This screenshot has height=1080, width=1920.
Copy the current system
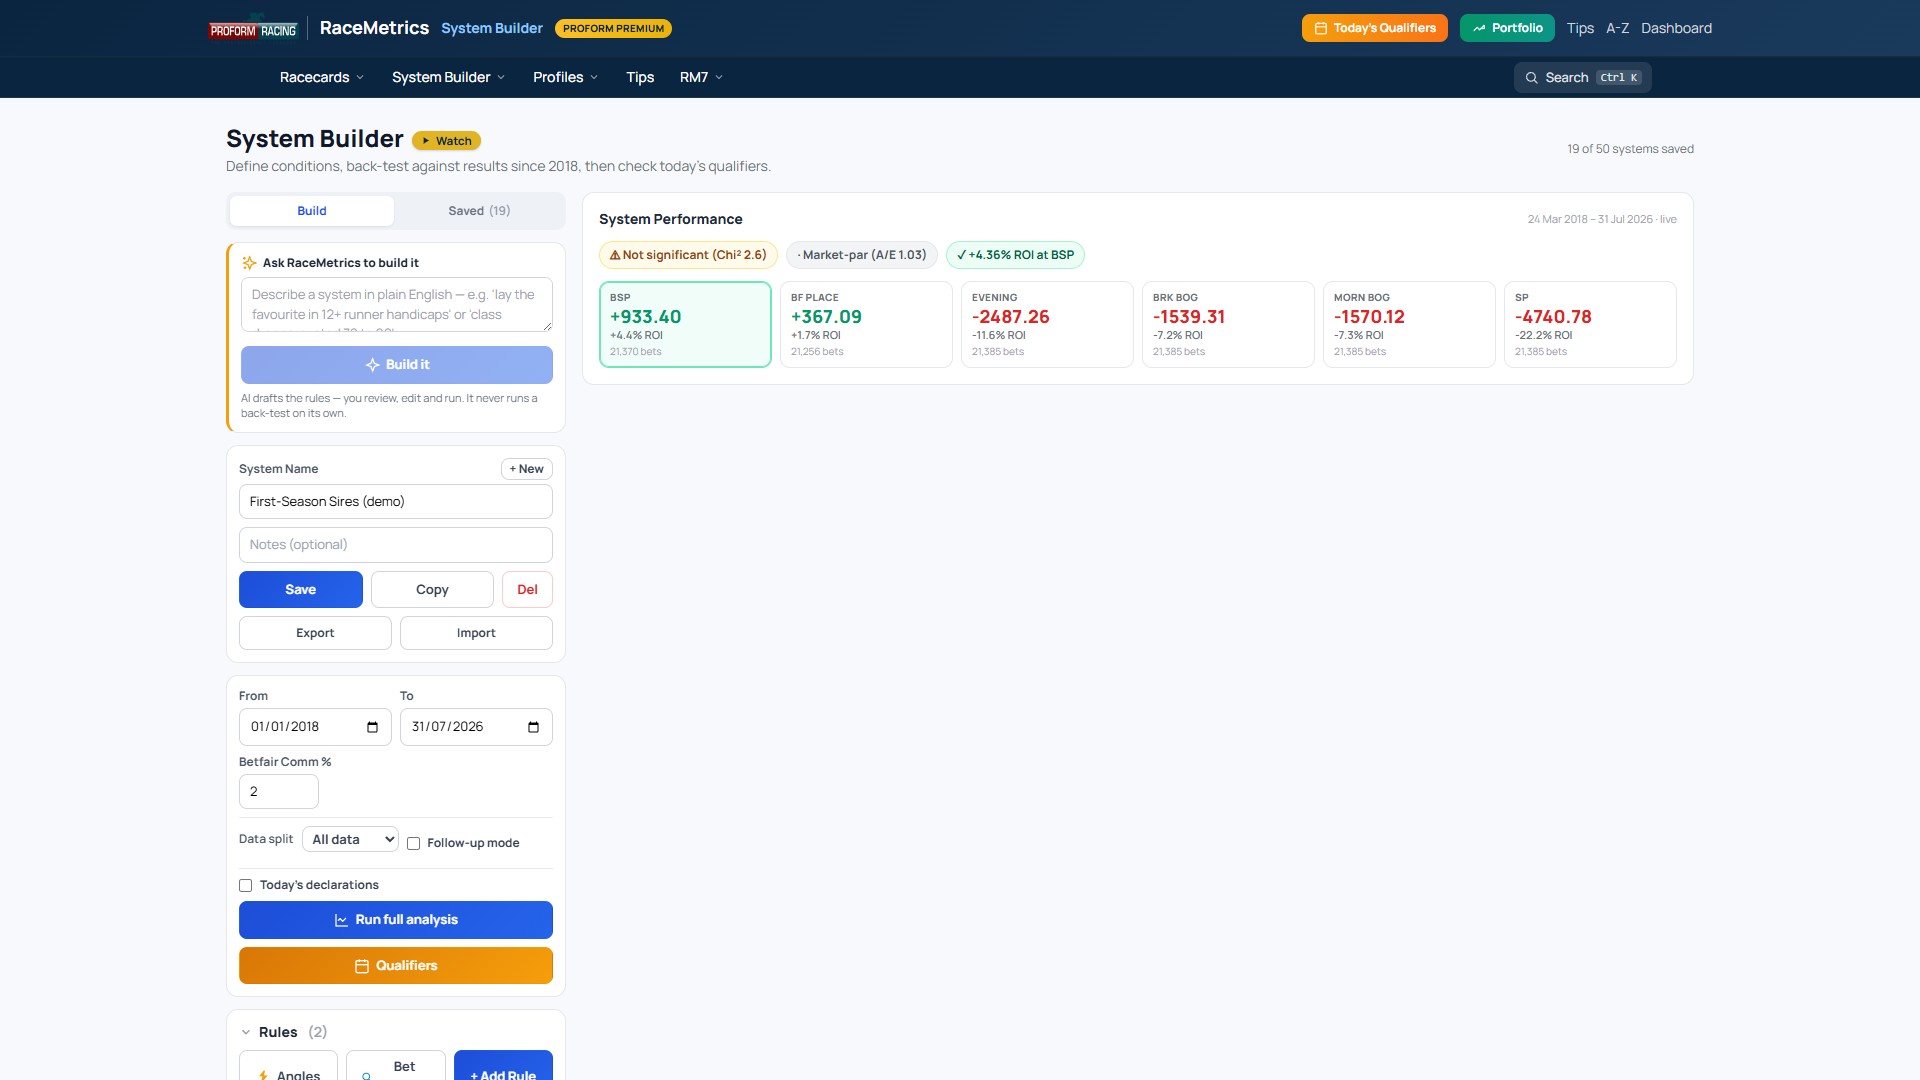point(432,590)
